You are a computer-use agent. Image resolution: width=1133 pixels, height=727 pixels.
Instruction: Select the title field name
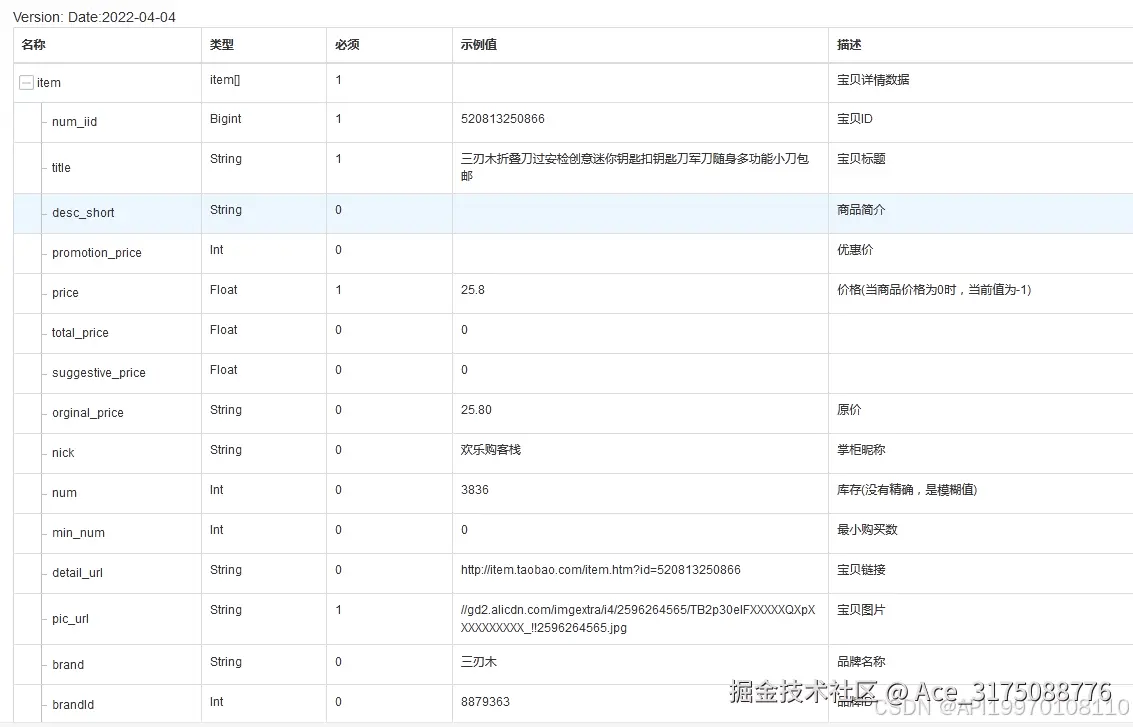tap(61, 168)
